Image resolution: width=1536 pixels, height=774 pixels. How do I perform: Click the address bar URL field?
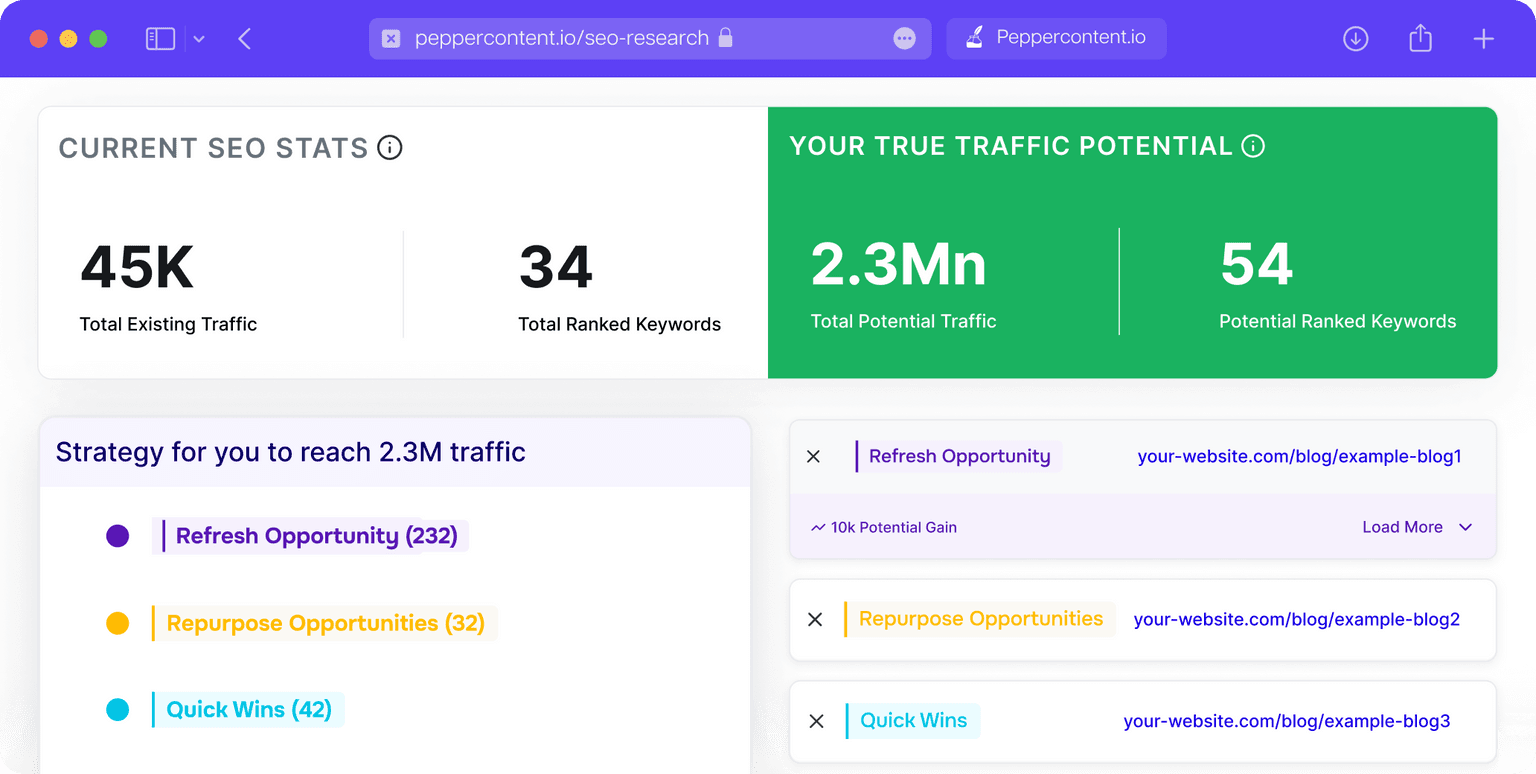pos(650,39)
